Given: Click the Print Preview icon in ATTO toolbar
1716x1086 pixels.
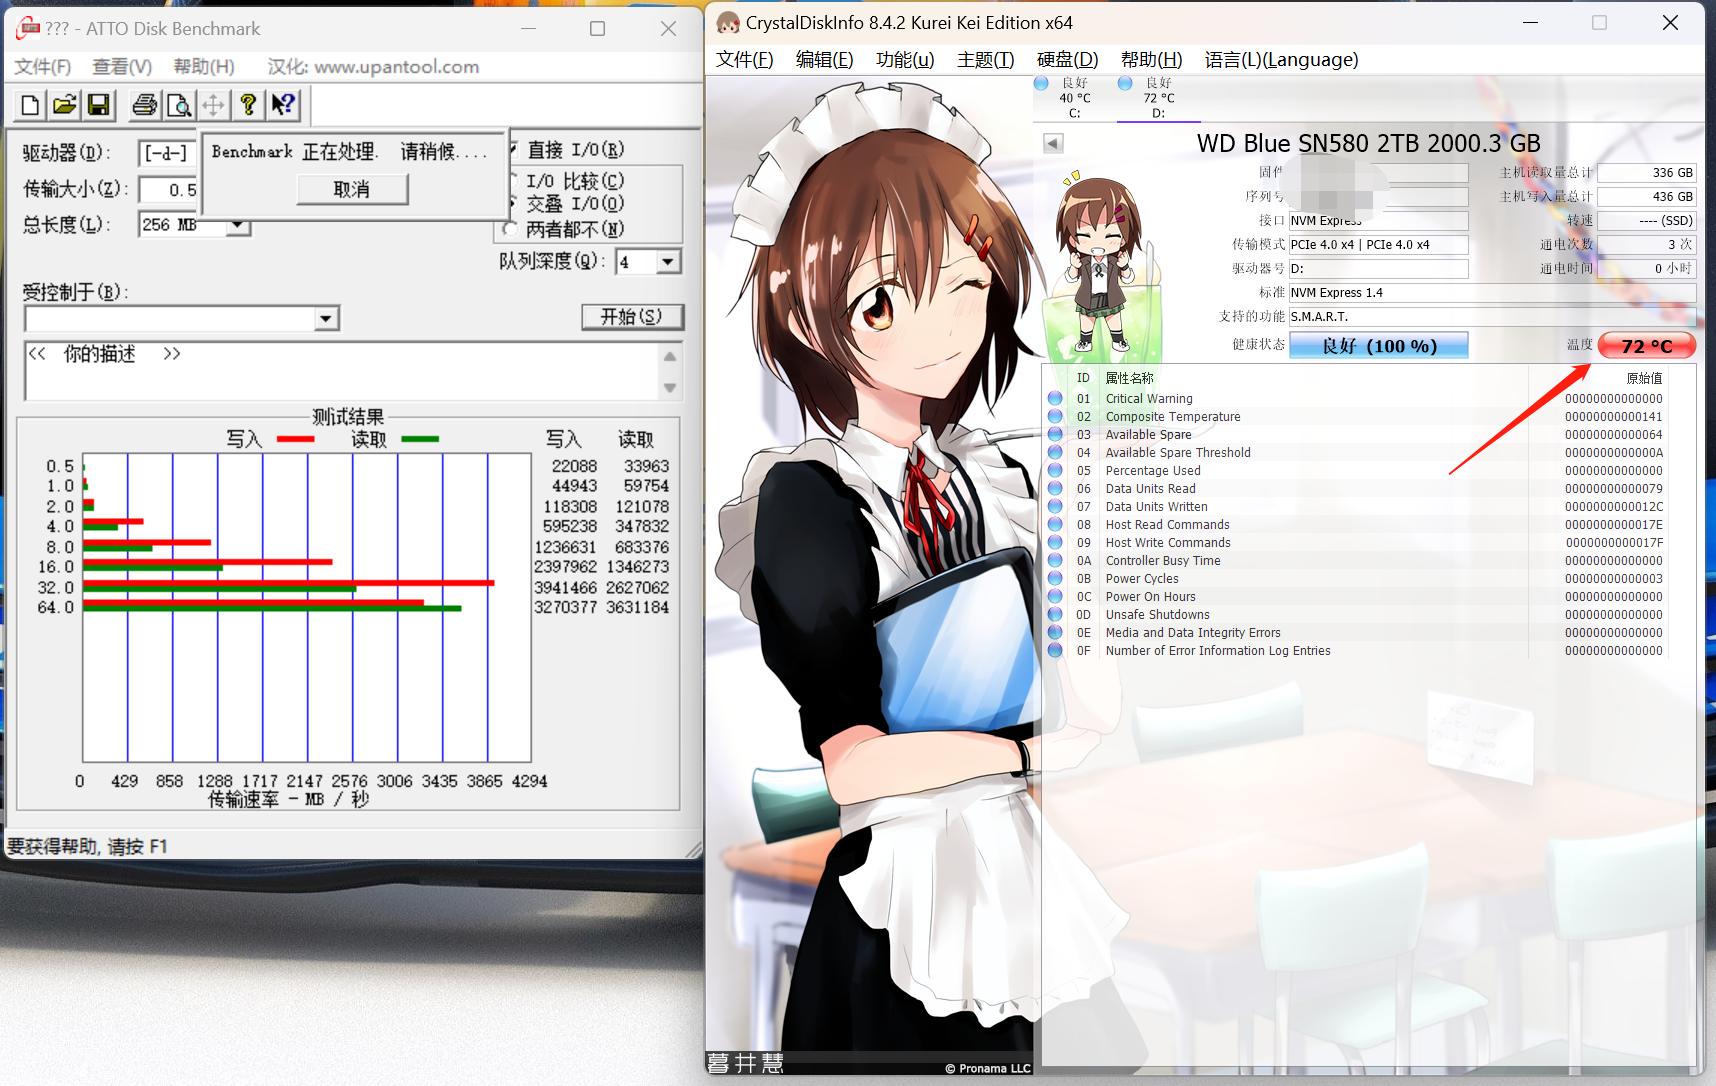Looking at the screenshot, I should (x=180, y=105).
